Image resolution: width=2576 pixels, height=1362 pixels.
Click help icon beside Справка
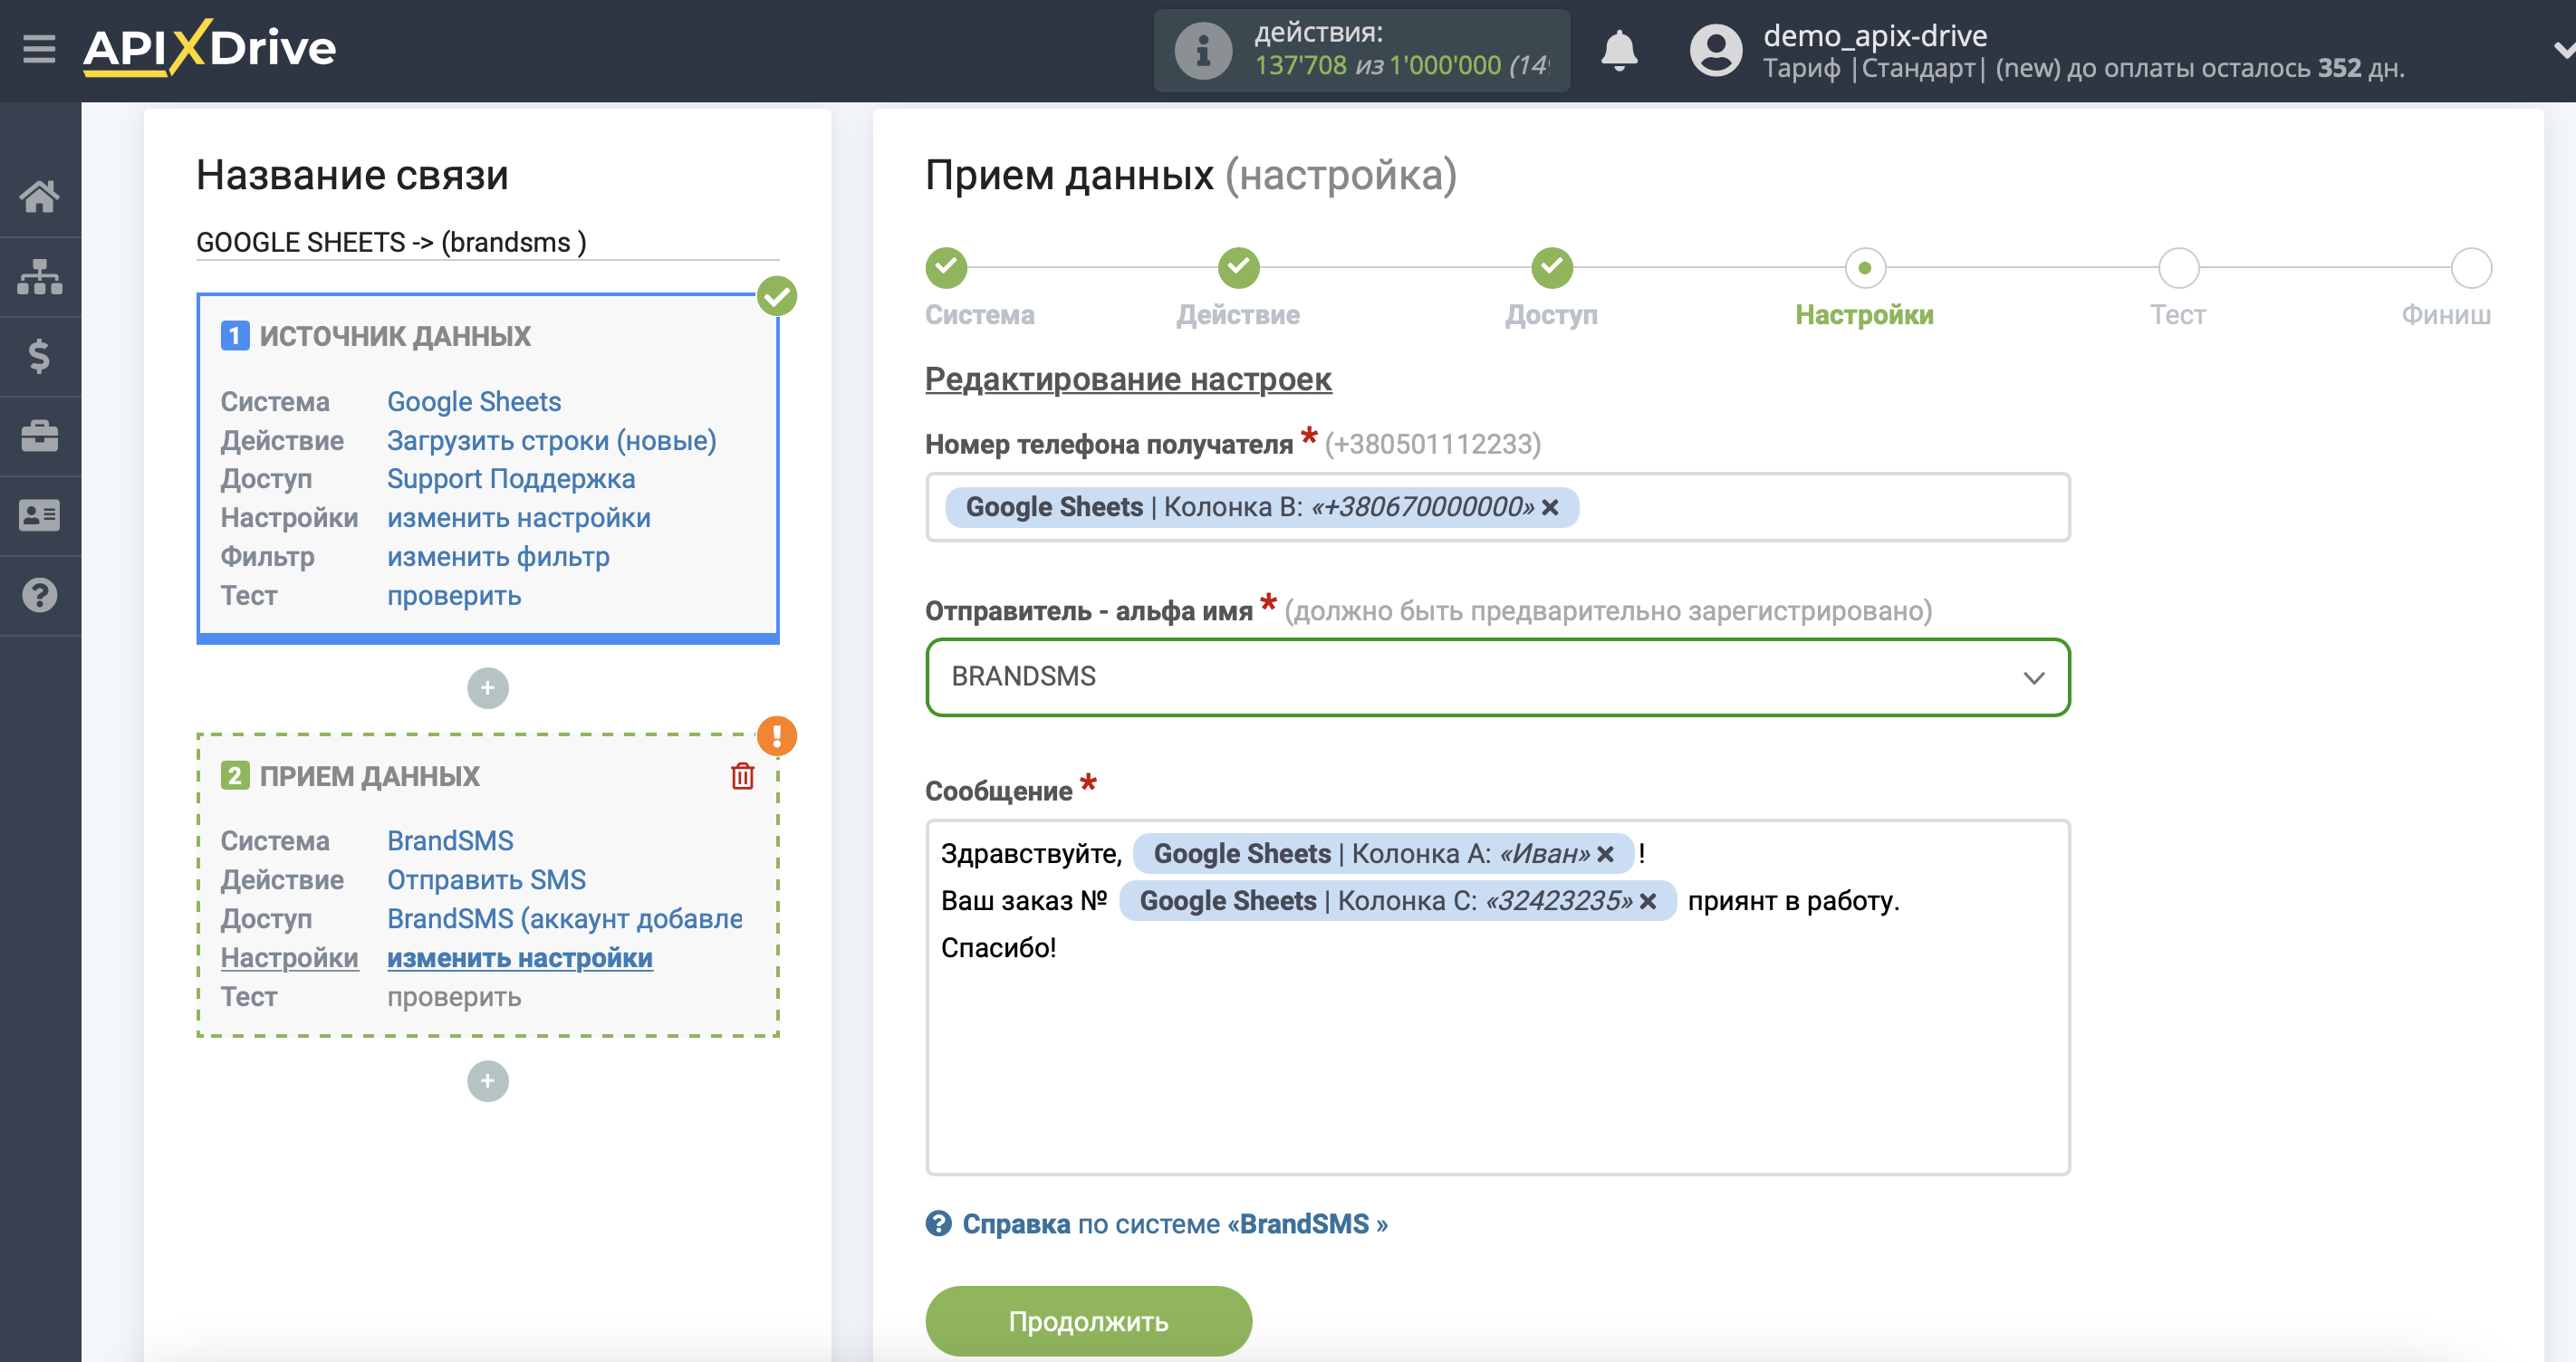tap(938, 1224)
